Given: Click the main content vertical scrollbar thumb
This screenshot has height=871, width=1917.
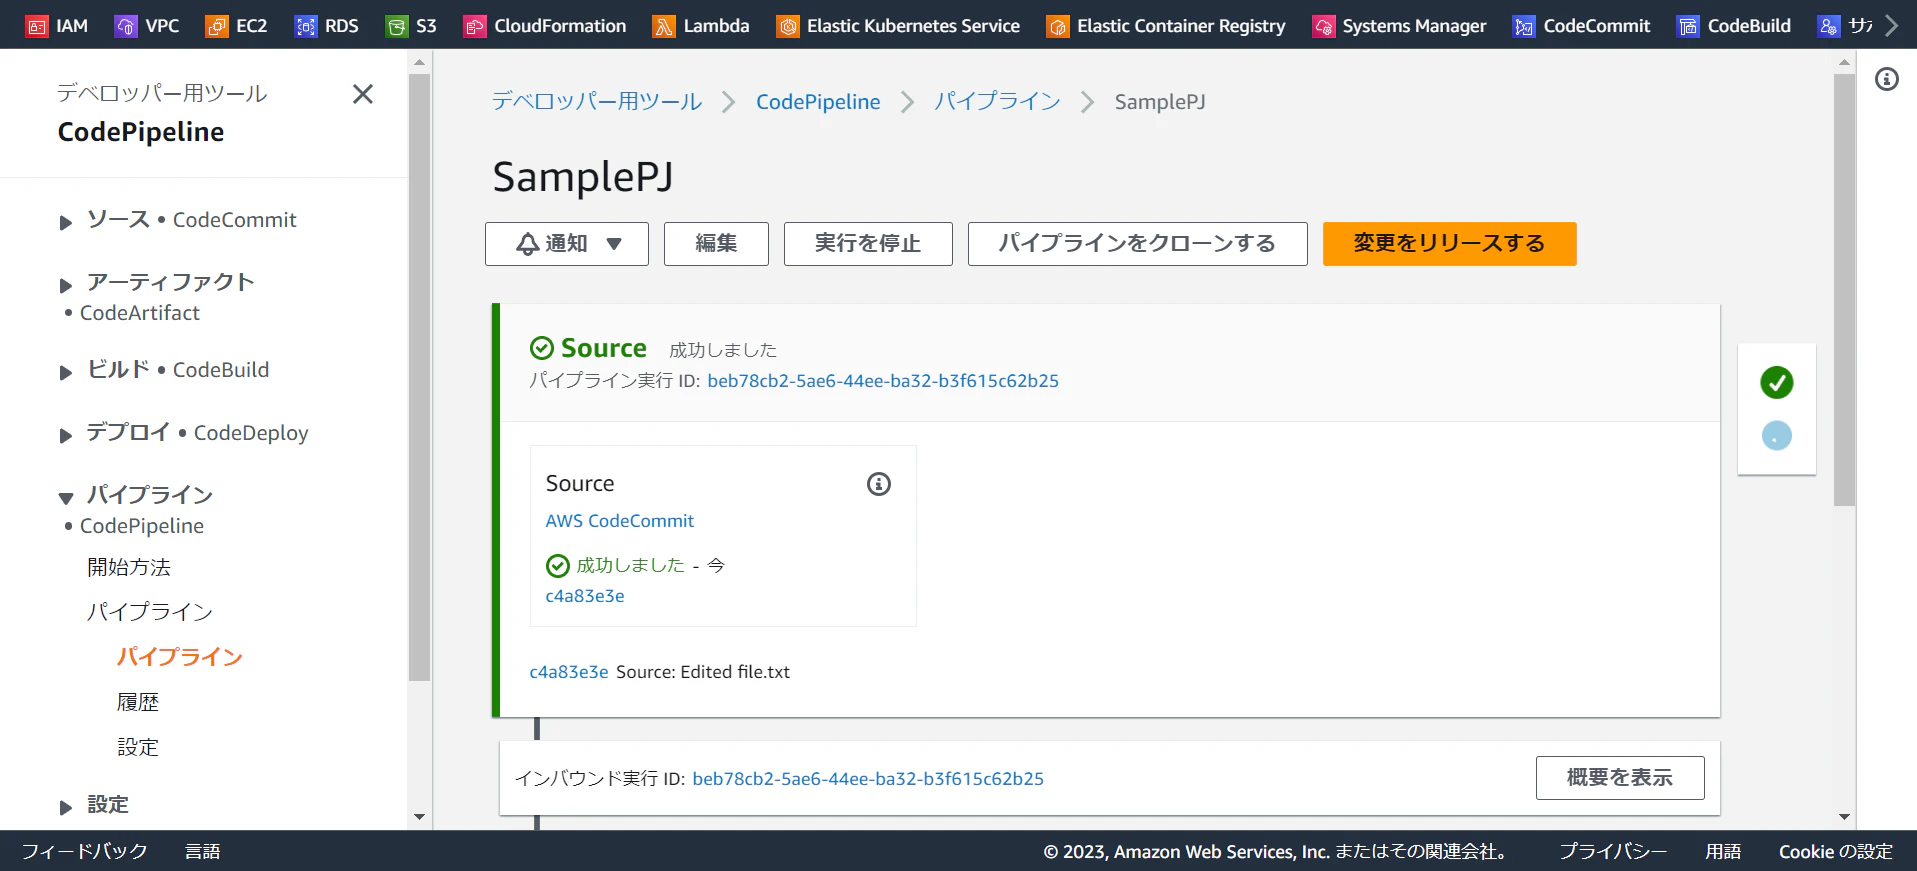Looking at the screenshot, I should coord(1845,290).
